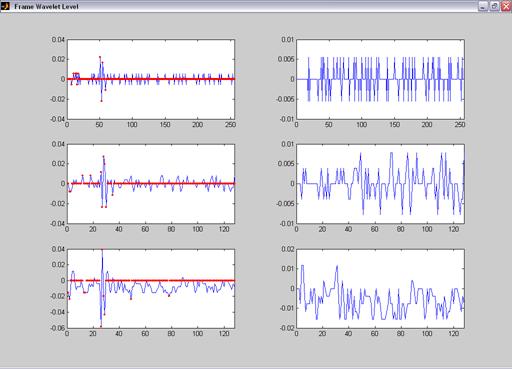Click the 0.04 peak in the bottom-left plot
This screenshot has height=369, width=512.
(102, 249)
